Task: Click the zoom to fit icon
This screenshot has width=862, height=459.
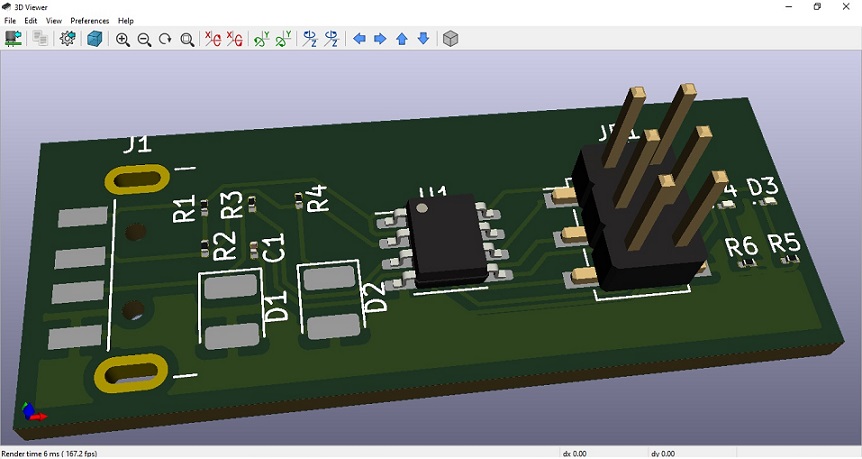Action: pos(187,39)
